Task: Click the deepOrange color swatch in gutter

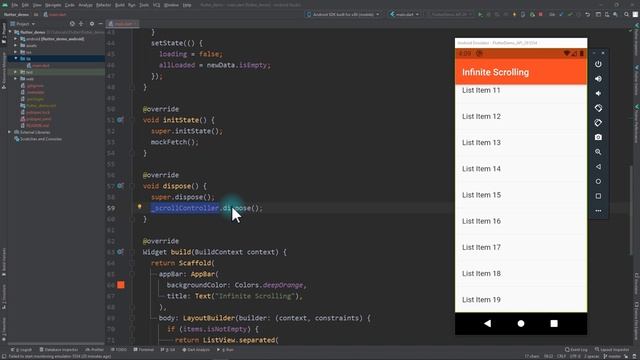Action: coord(121,285)
